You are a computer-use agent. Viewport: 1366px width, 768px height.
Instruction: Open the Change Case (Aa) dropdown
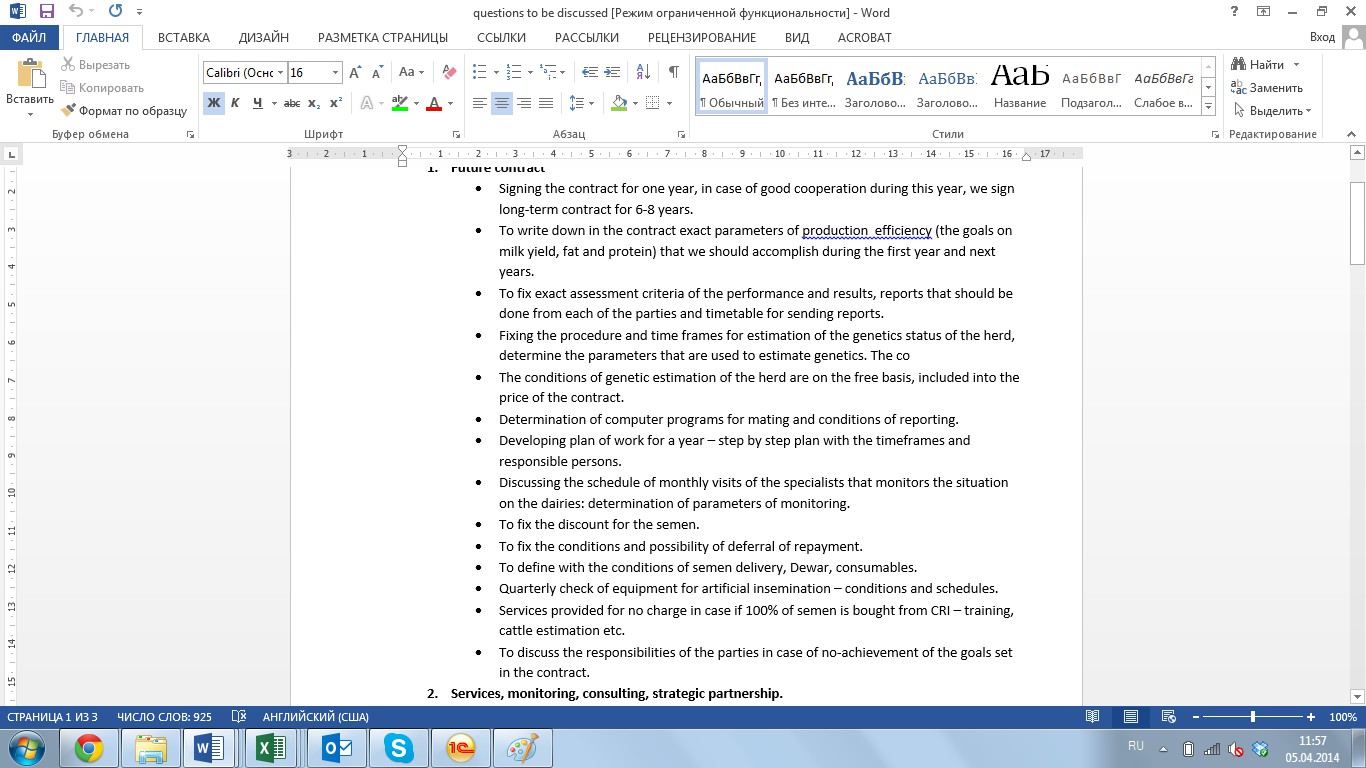pos(411,73)
